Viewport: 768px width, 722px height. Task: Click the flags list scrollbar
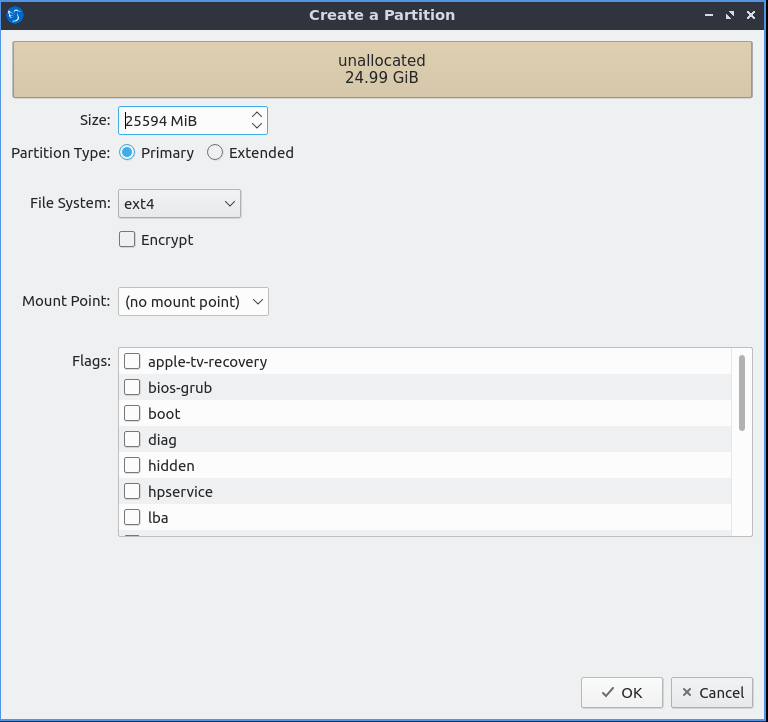[x=741, y=392]
